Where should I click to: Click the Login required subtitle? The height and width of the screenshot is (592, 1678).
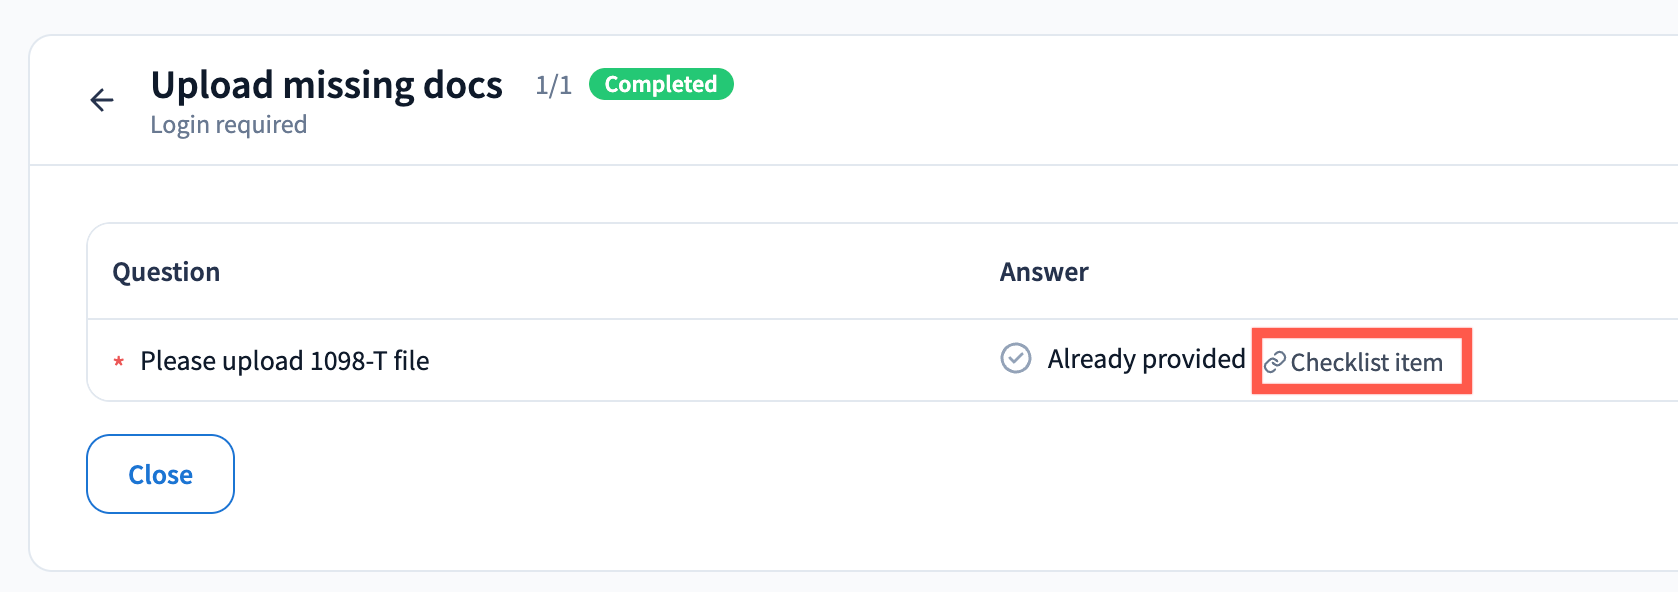(x=228, y=125)
